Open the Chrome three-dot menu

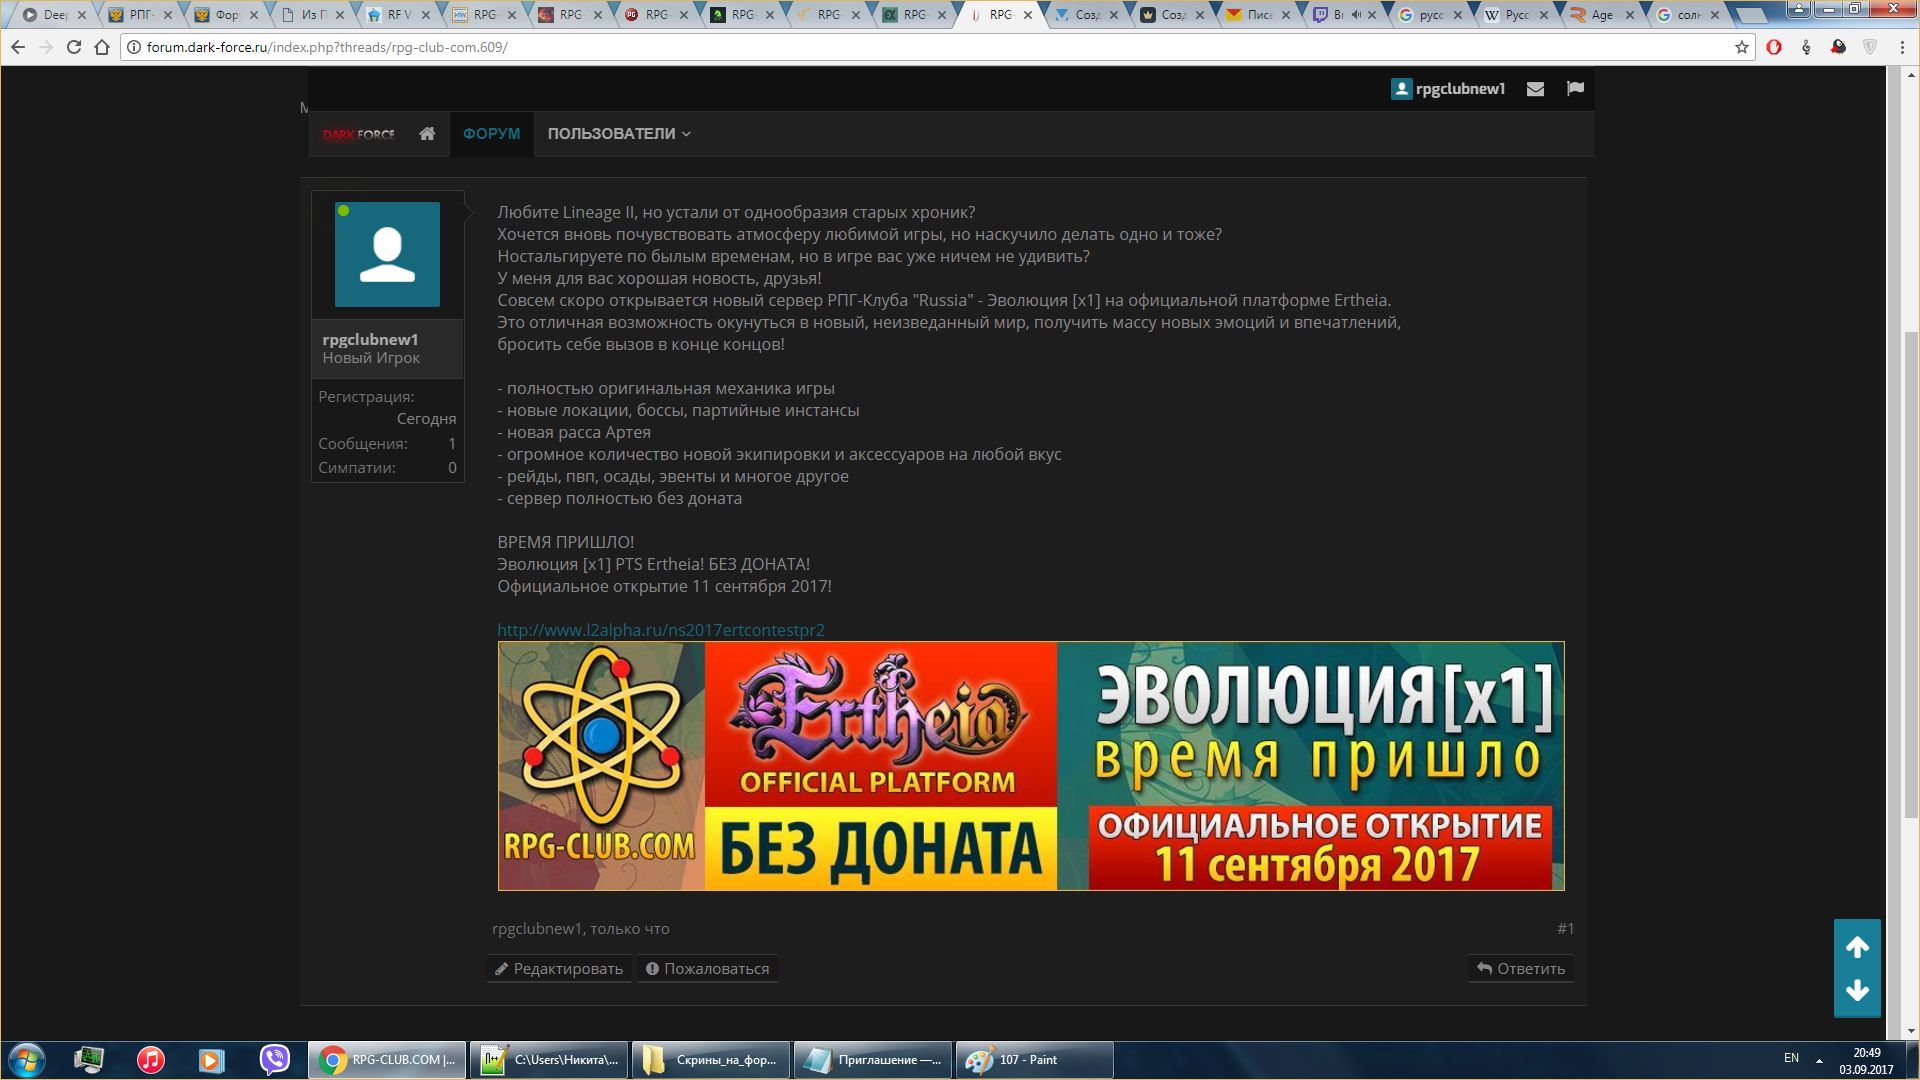pyautogui.click(x=1902, y=47)
